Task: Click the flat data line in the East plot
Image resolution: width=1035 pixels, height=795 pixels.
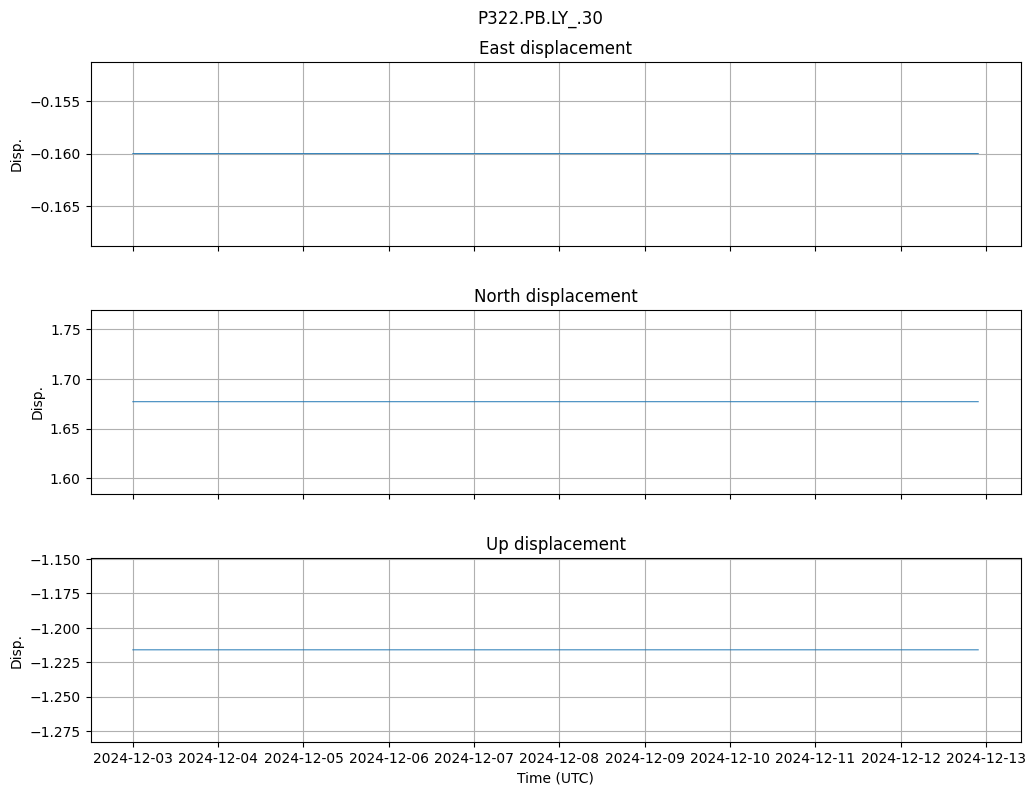Action: [x=555, y=154]
